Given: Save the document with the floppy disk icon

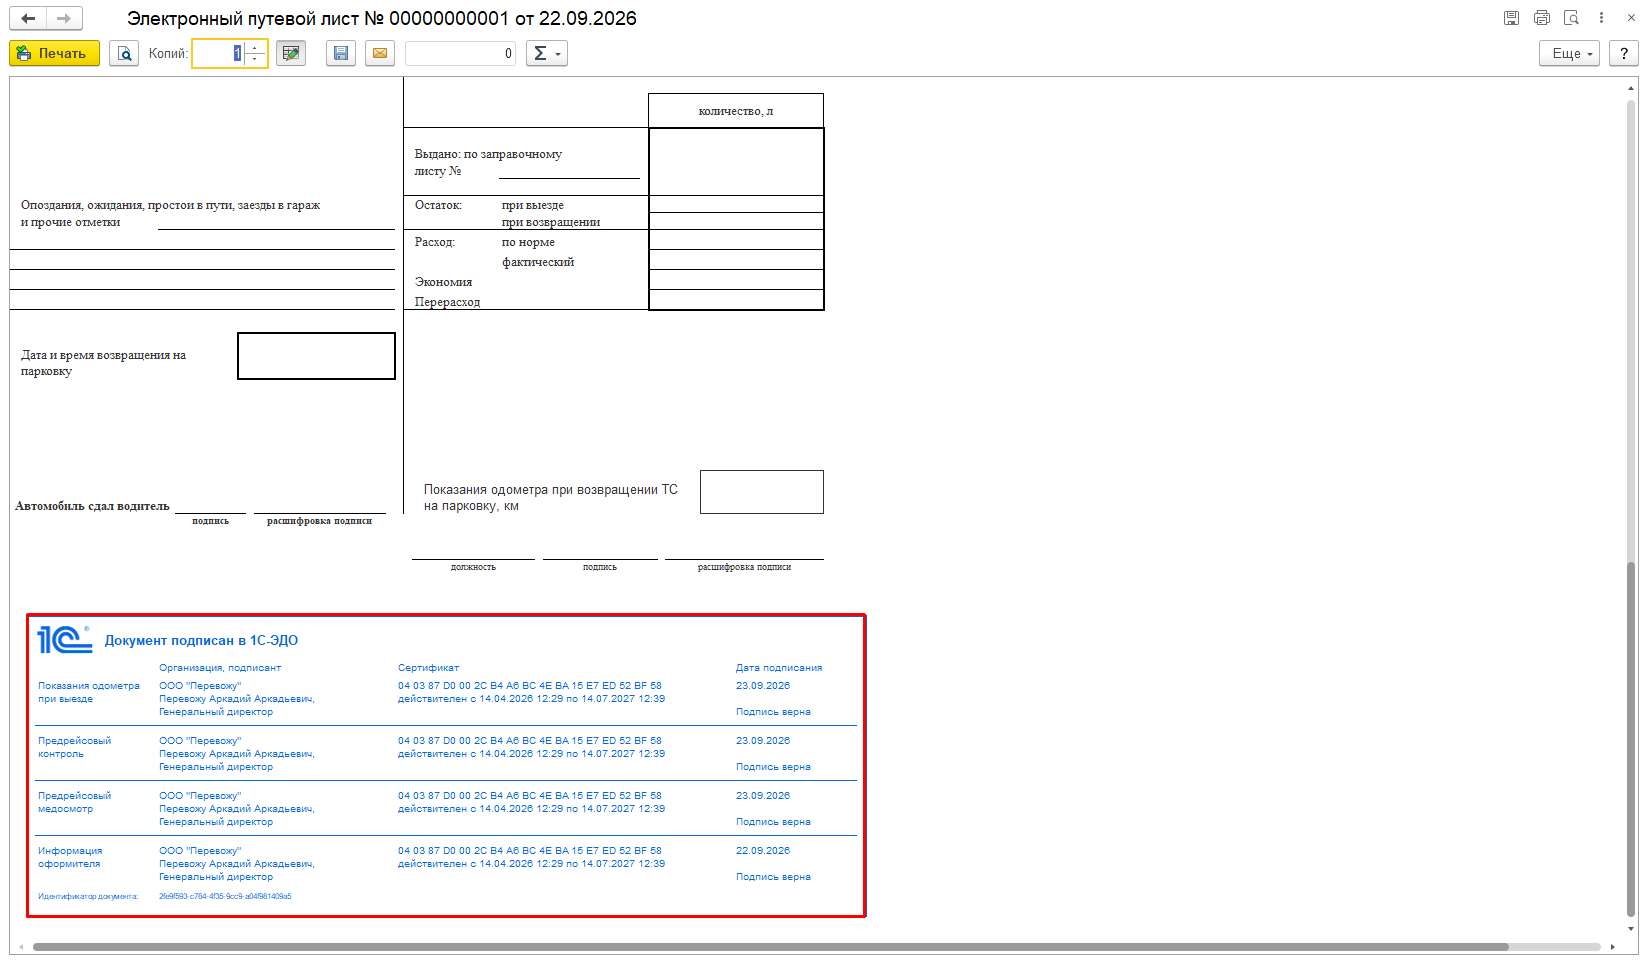Looking at the screenshot, I should coord(341,53).
